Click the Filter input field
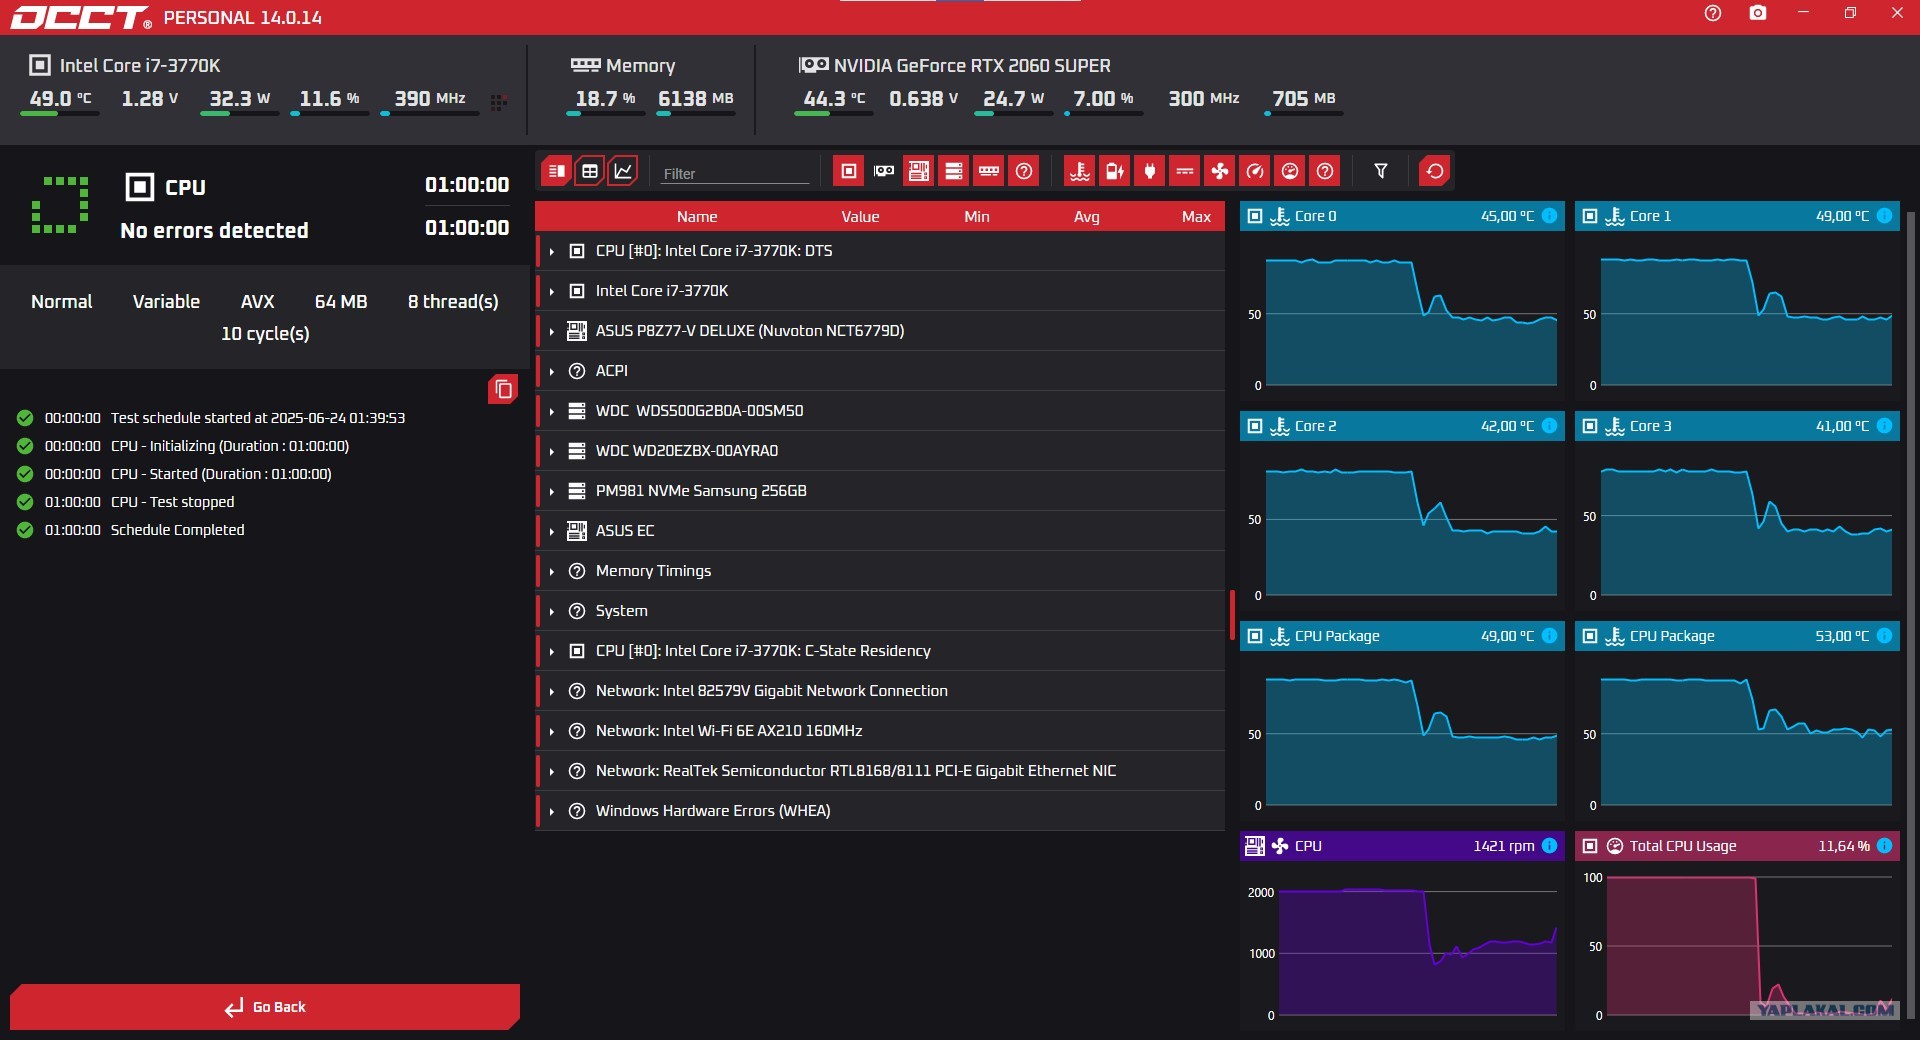The height and width of the screenshot is (1040, 1920). 735,173
